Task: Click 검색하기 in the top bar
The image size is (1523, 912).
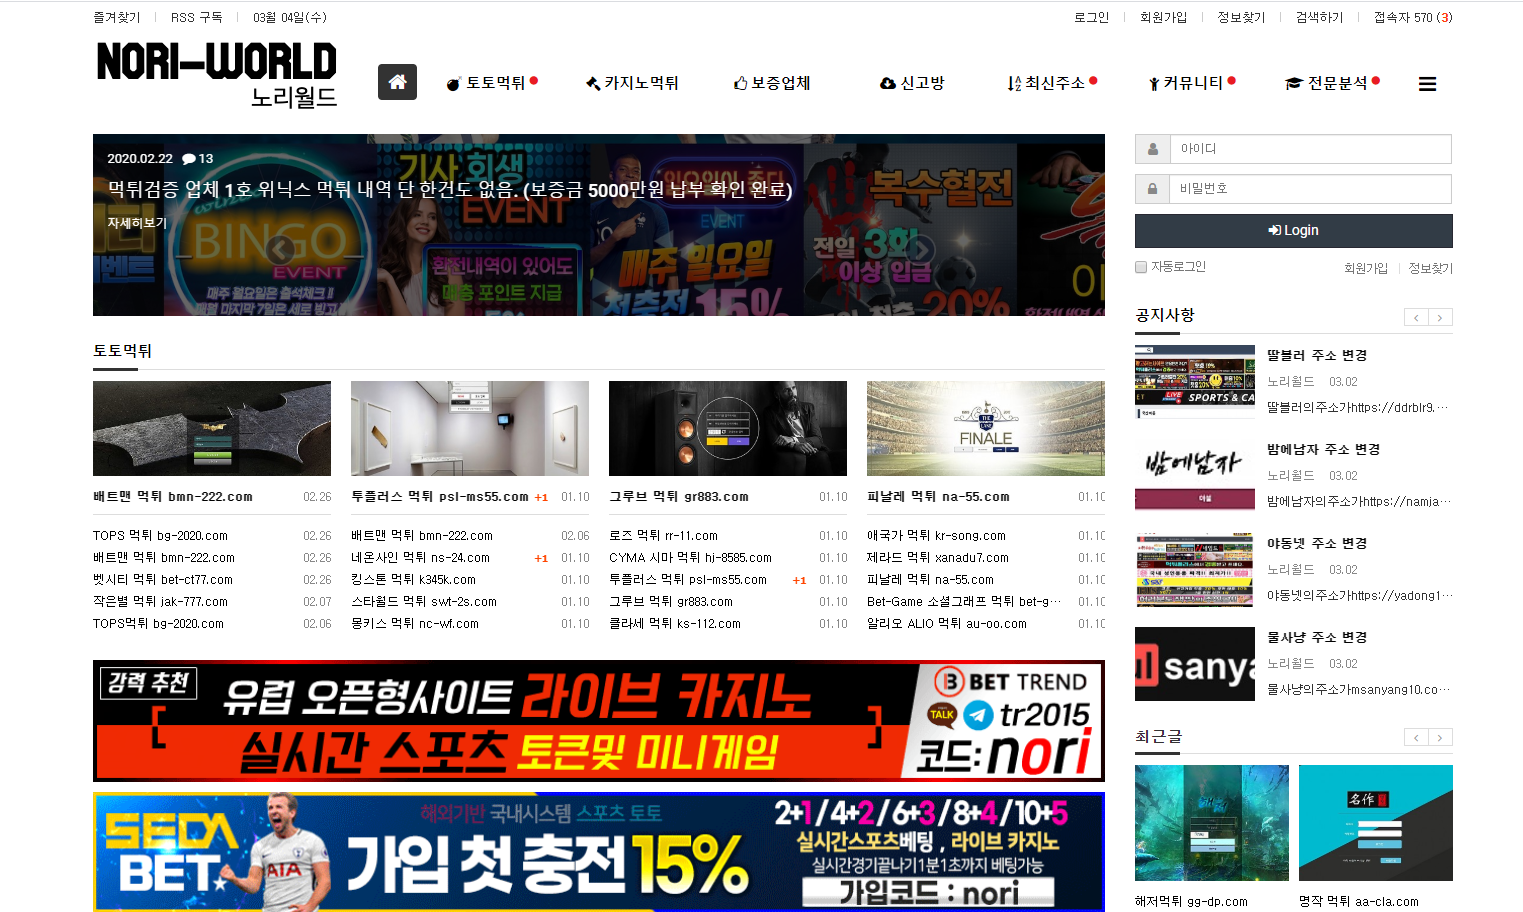Action: (1319, 18)
